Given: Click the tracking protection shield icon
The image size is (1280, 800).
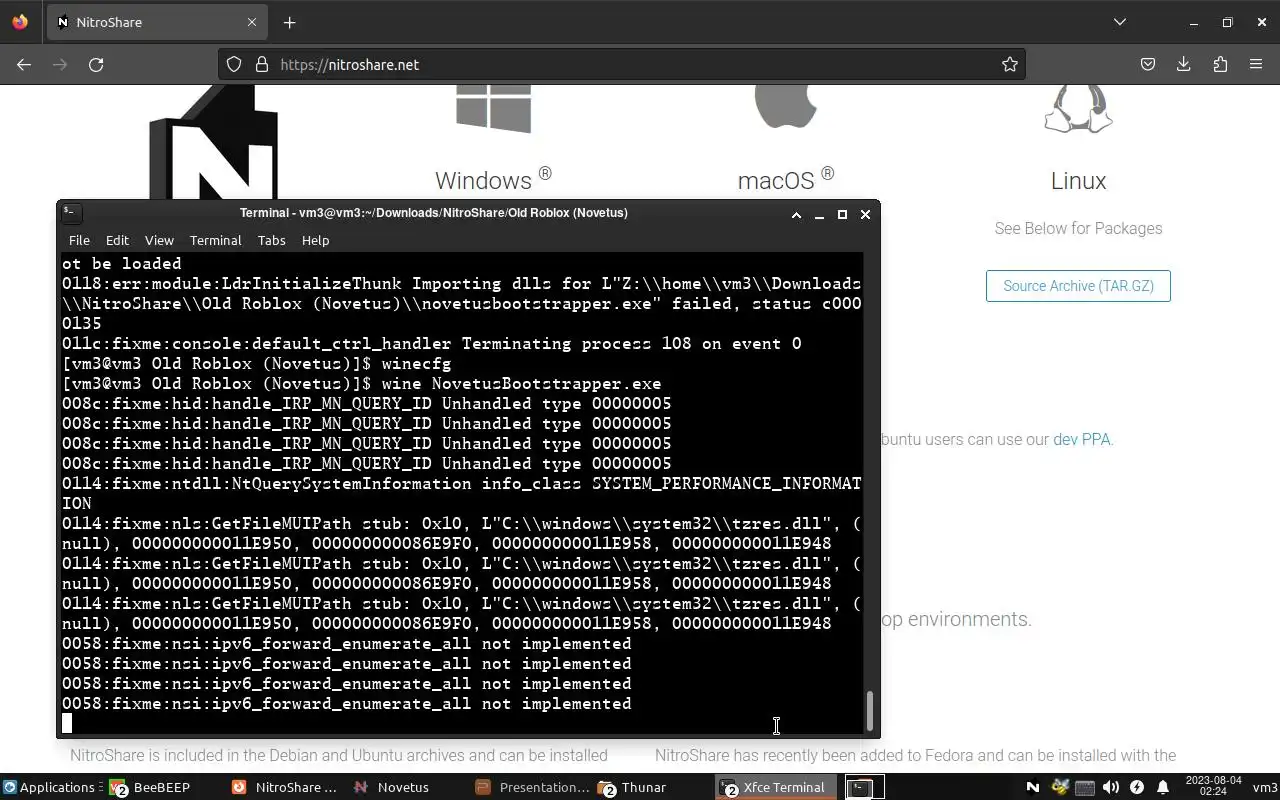Looking at the screenshot, I should pyautogui.click(x=234, y=64).
